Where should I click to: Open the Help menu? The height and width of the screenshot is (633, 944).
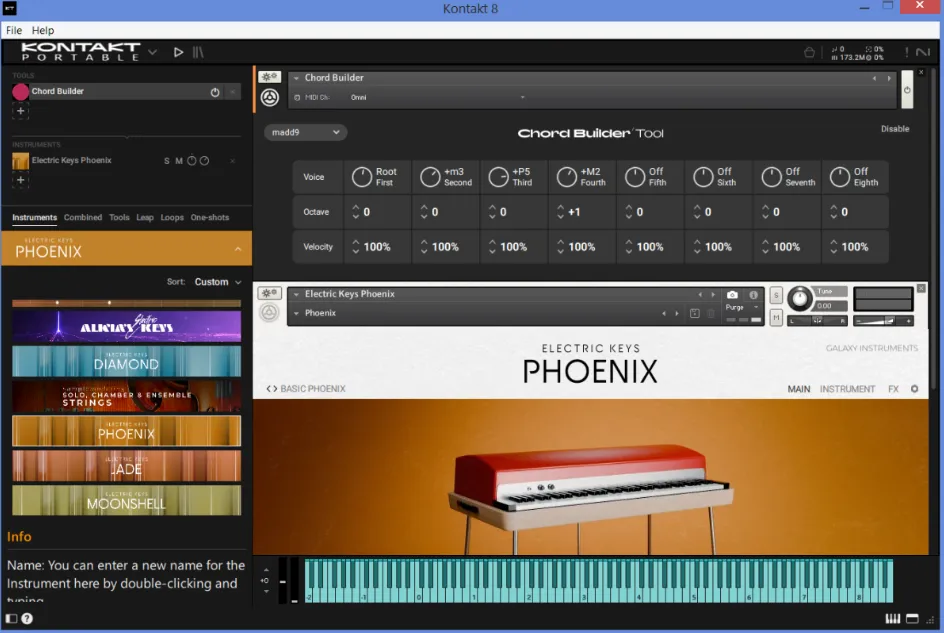point(43,30)
